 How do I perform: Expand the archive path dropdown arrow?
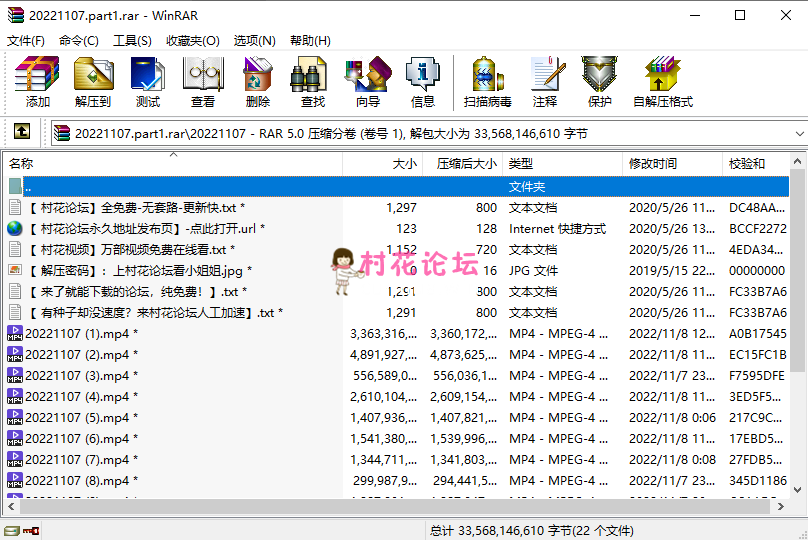click(798, 133)
